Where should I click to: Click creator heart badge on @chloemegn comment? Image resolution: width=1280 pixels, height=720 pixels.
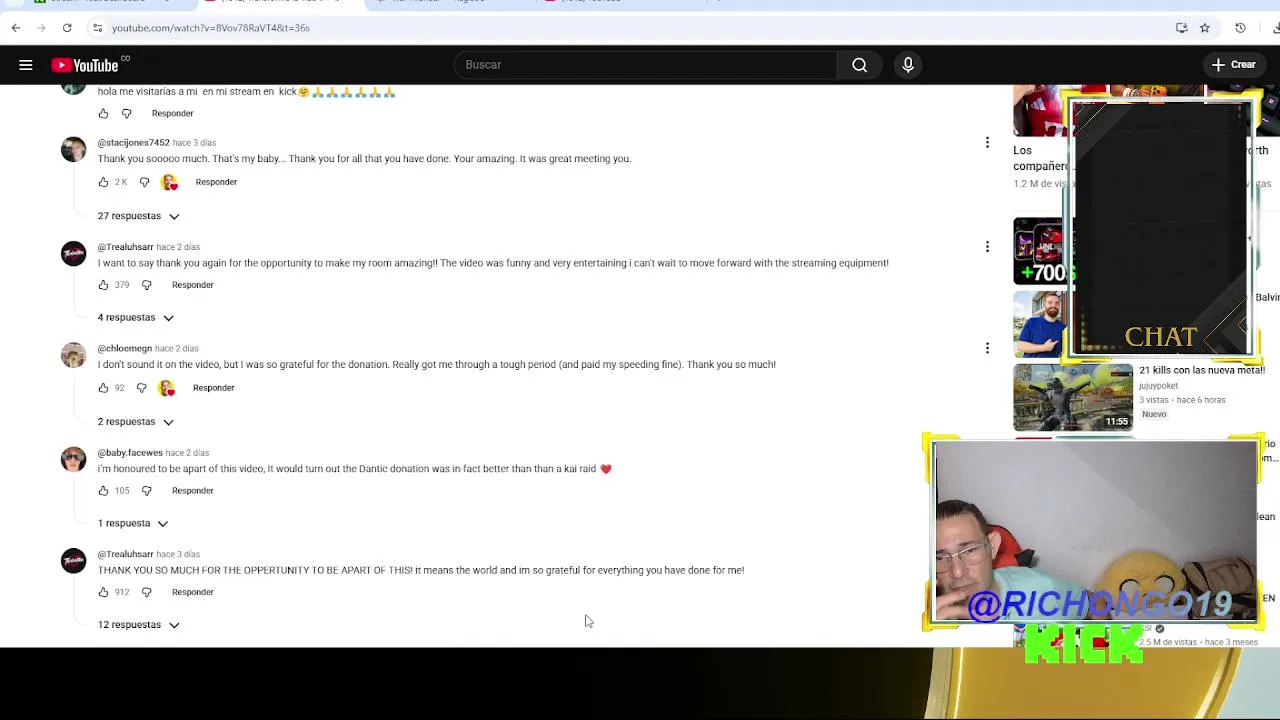tap(167, 388)
